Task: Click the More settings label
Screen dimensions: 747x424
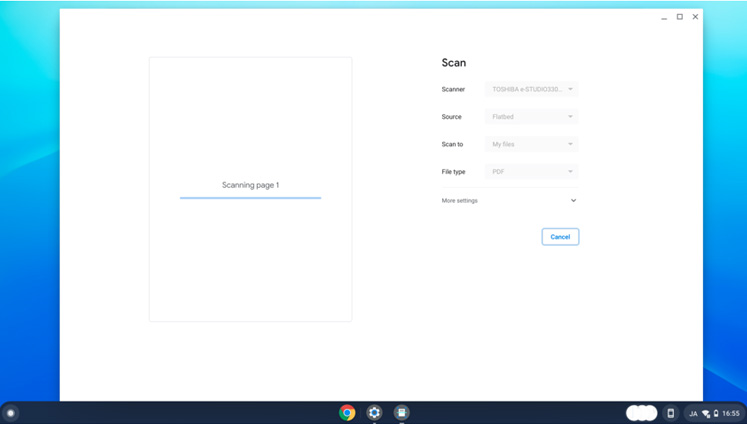Action: click(460, 201)
